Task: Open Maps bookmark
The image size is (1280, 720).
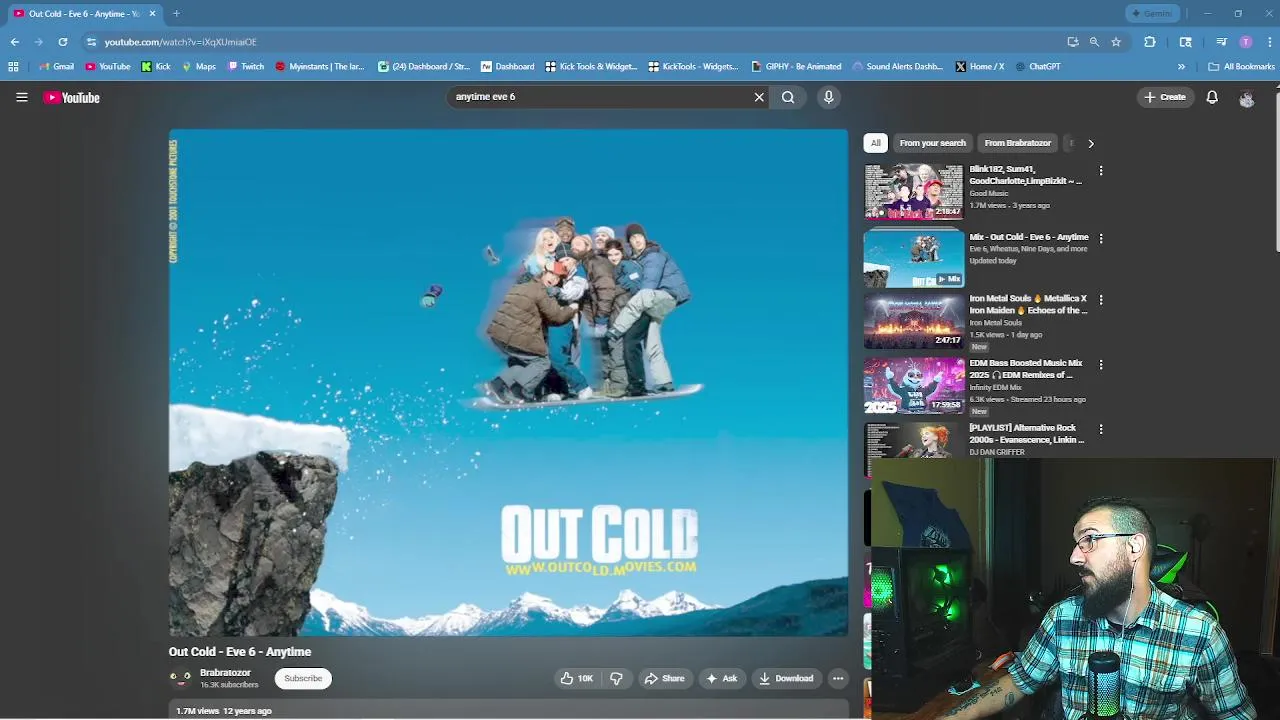Action: 199,67
